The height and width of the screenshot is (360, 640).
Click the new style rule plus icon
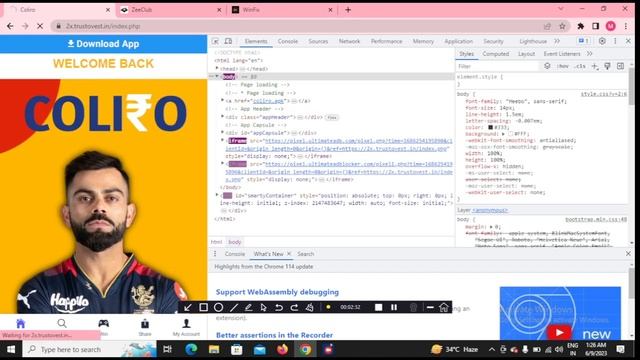click(595, 66)
